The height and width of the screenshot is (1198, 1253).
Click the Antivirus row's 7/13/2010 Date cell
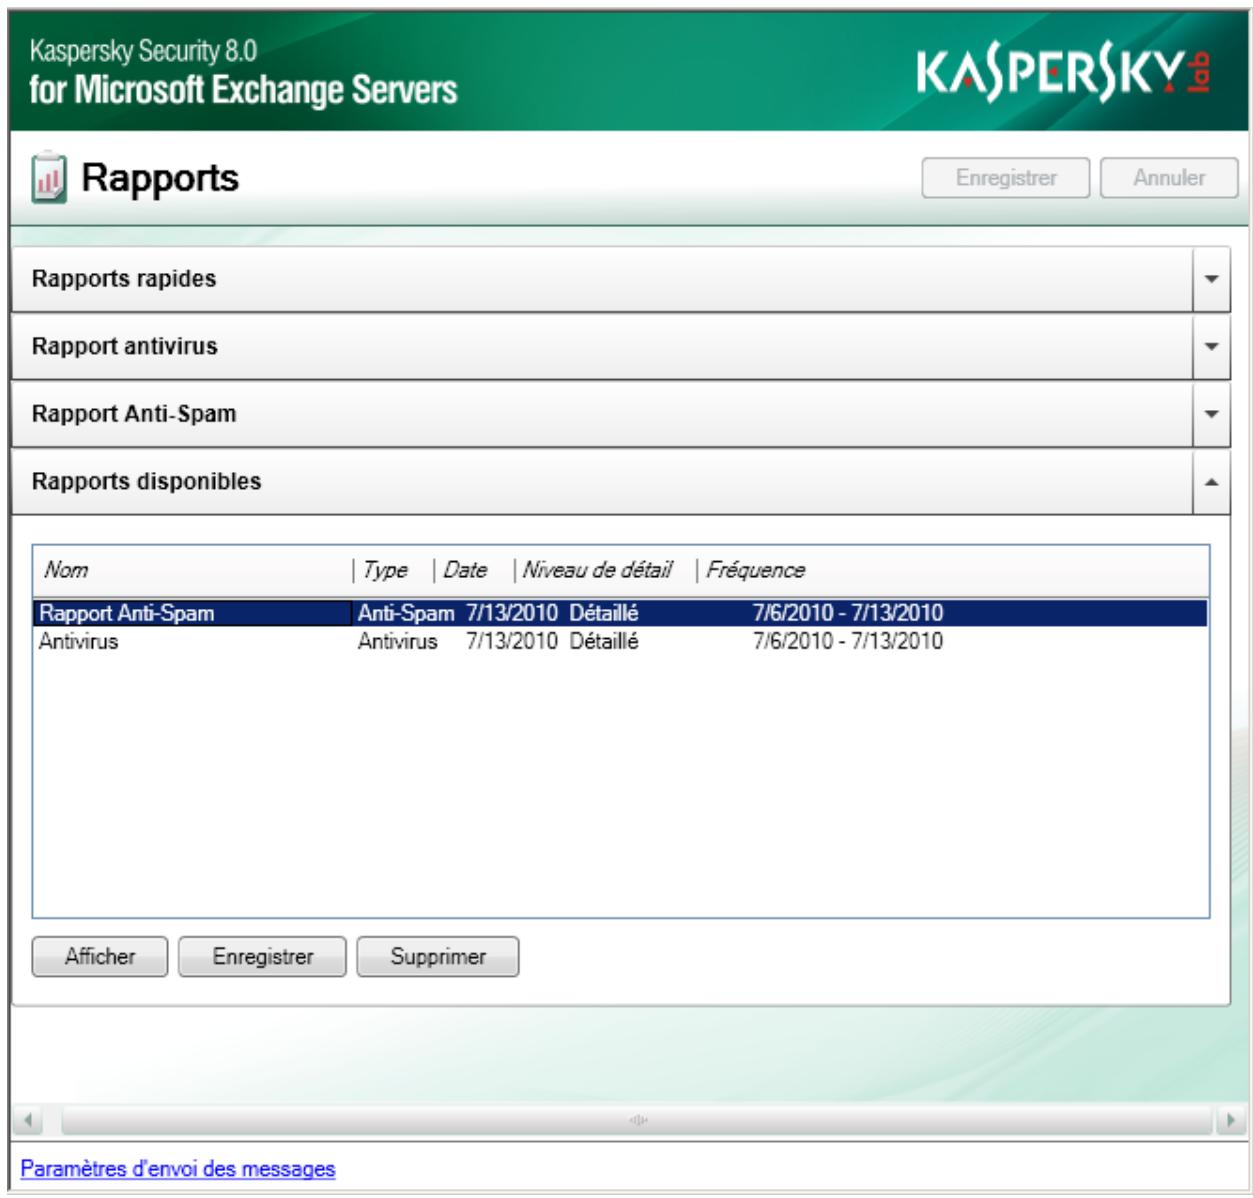[512, 641]
